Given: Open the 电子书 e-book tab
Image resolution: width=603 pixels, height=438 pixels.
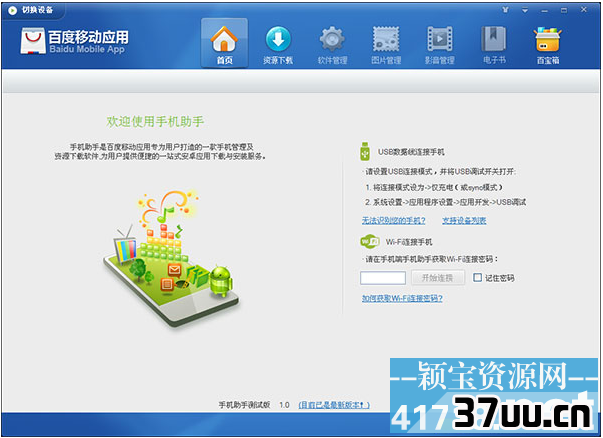Looking at the screenshot, I should 494,45.
